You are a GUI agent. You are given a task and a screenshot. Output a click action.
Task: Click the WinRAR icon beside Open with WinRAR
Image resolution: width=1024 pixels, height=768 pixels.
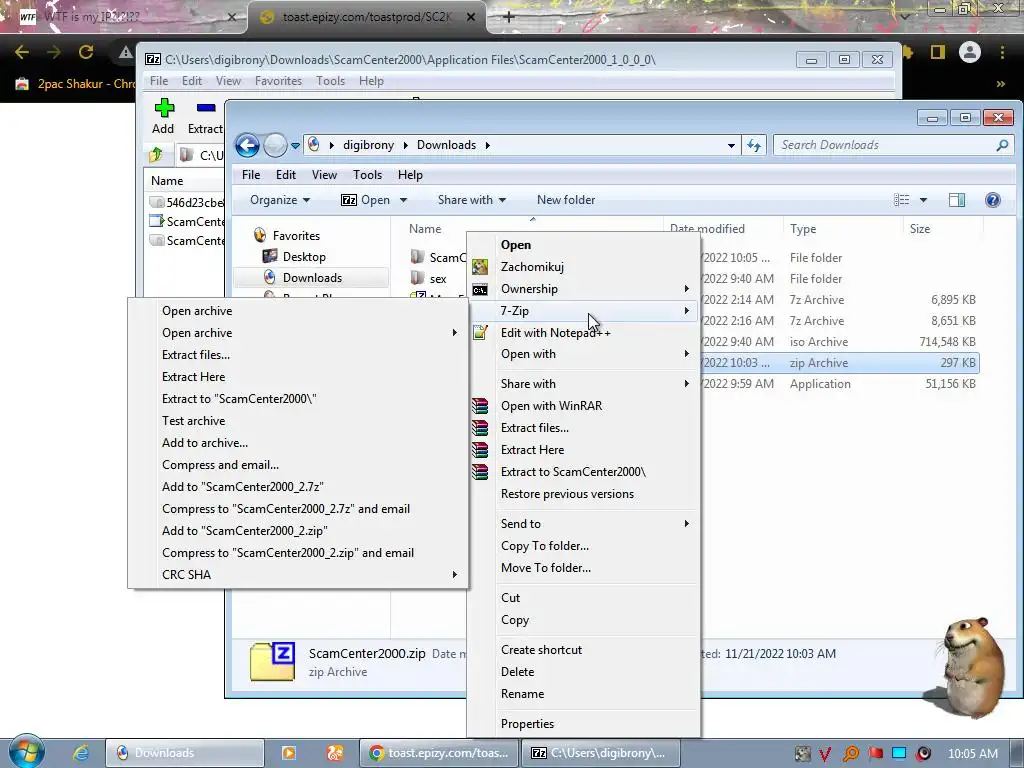click(480, 406)
